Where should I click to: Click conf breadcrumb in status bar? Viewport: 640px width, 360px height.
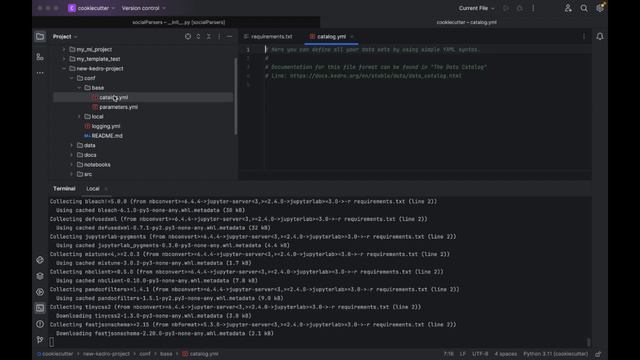coord(145,354)
